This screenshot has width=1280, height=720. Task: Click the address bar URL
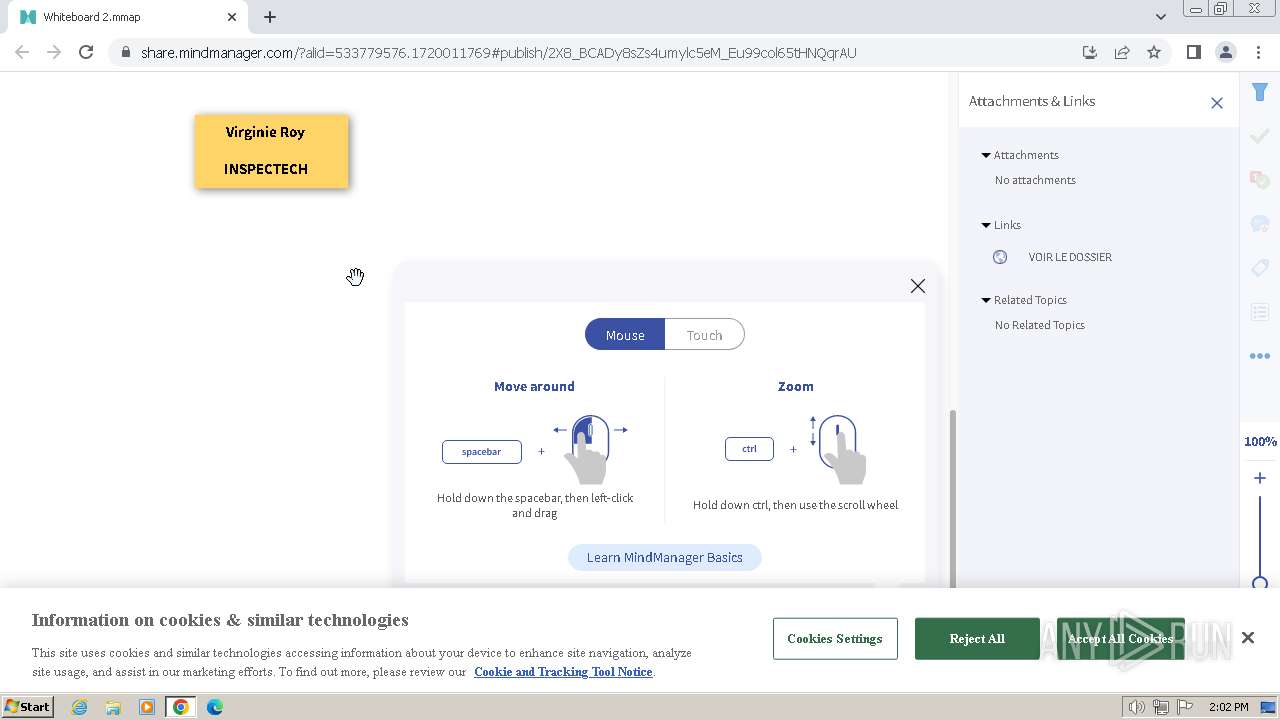click(498, 53)
